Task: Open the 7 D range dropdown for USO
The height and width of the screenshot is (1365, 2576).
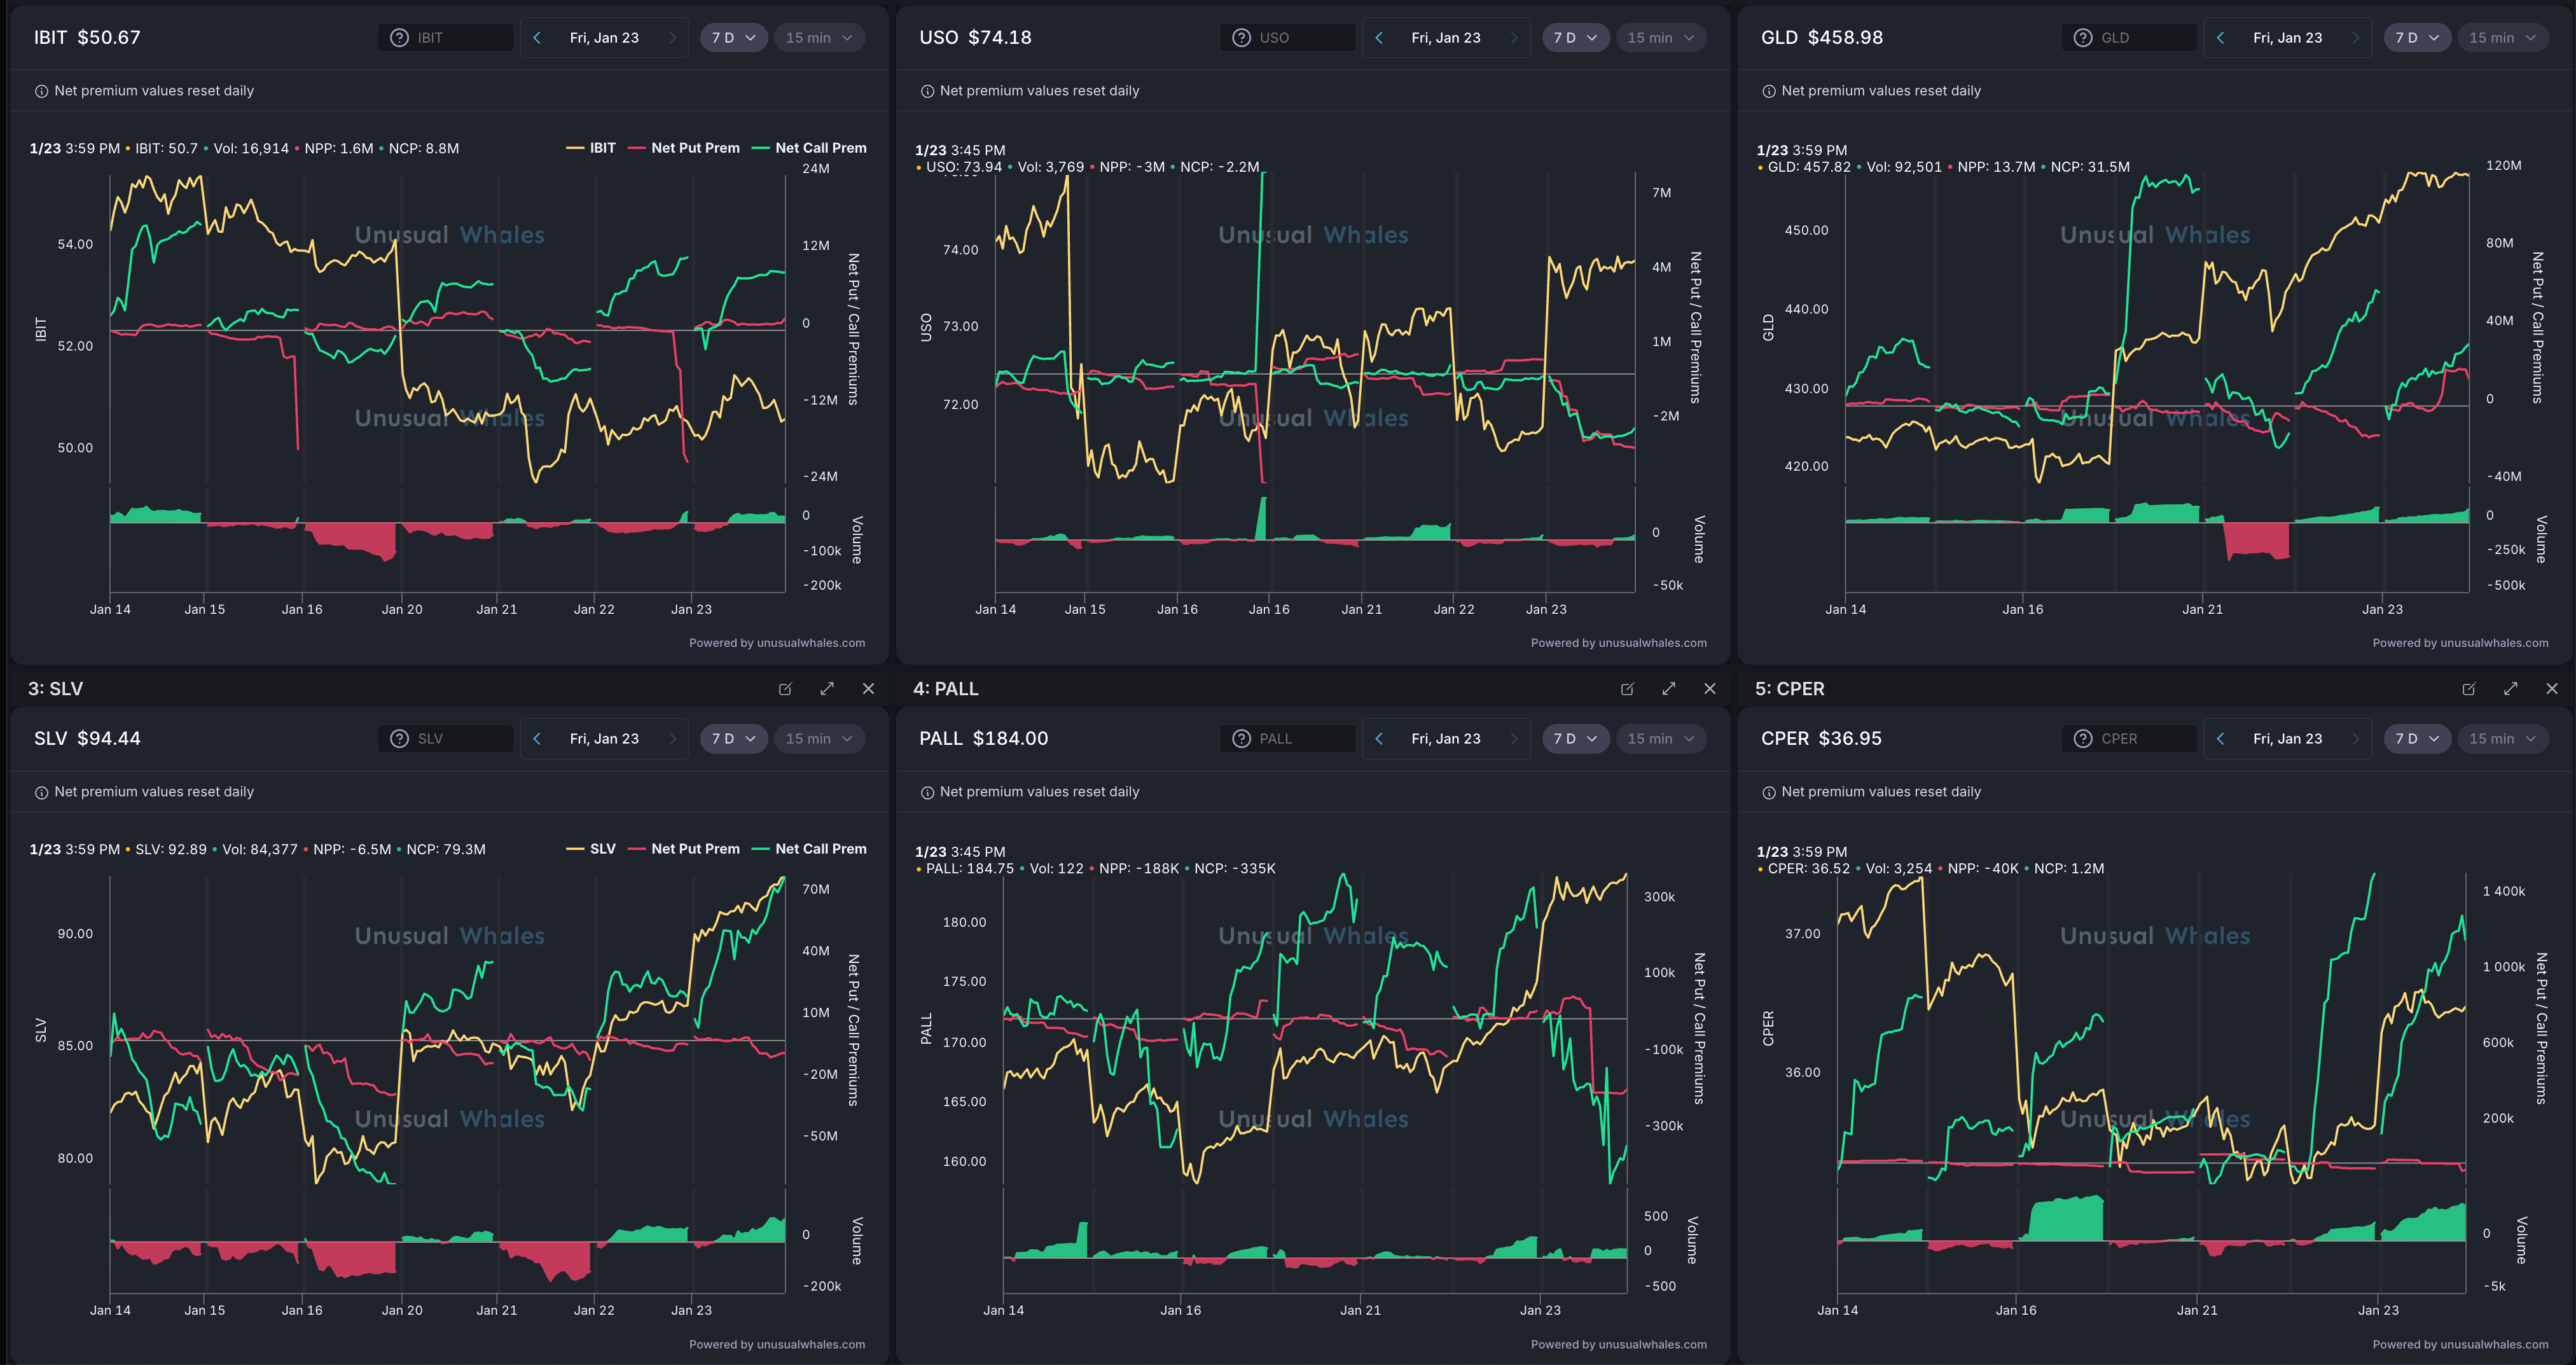Action: click(1574, 38)
